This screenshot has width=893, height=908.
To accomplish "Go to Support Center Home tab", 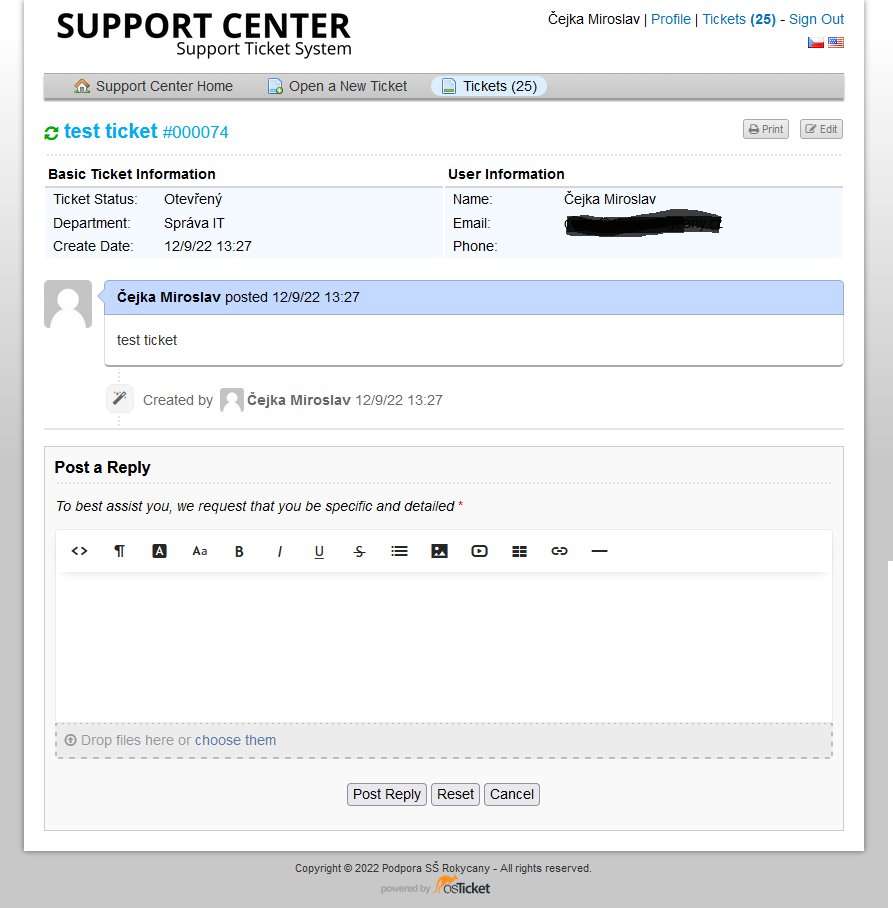I will (153, 86).
